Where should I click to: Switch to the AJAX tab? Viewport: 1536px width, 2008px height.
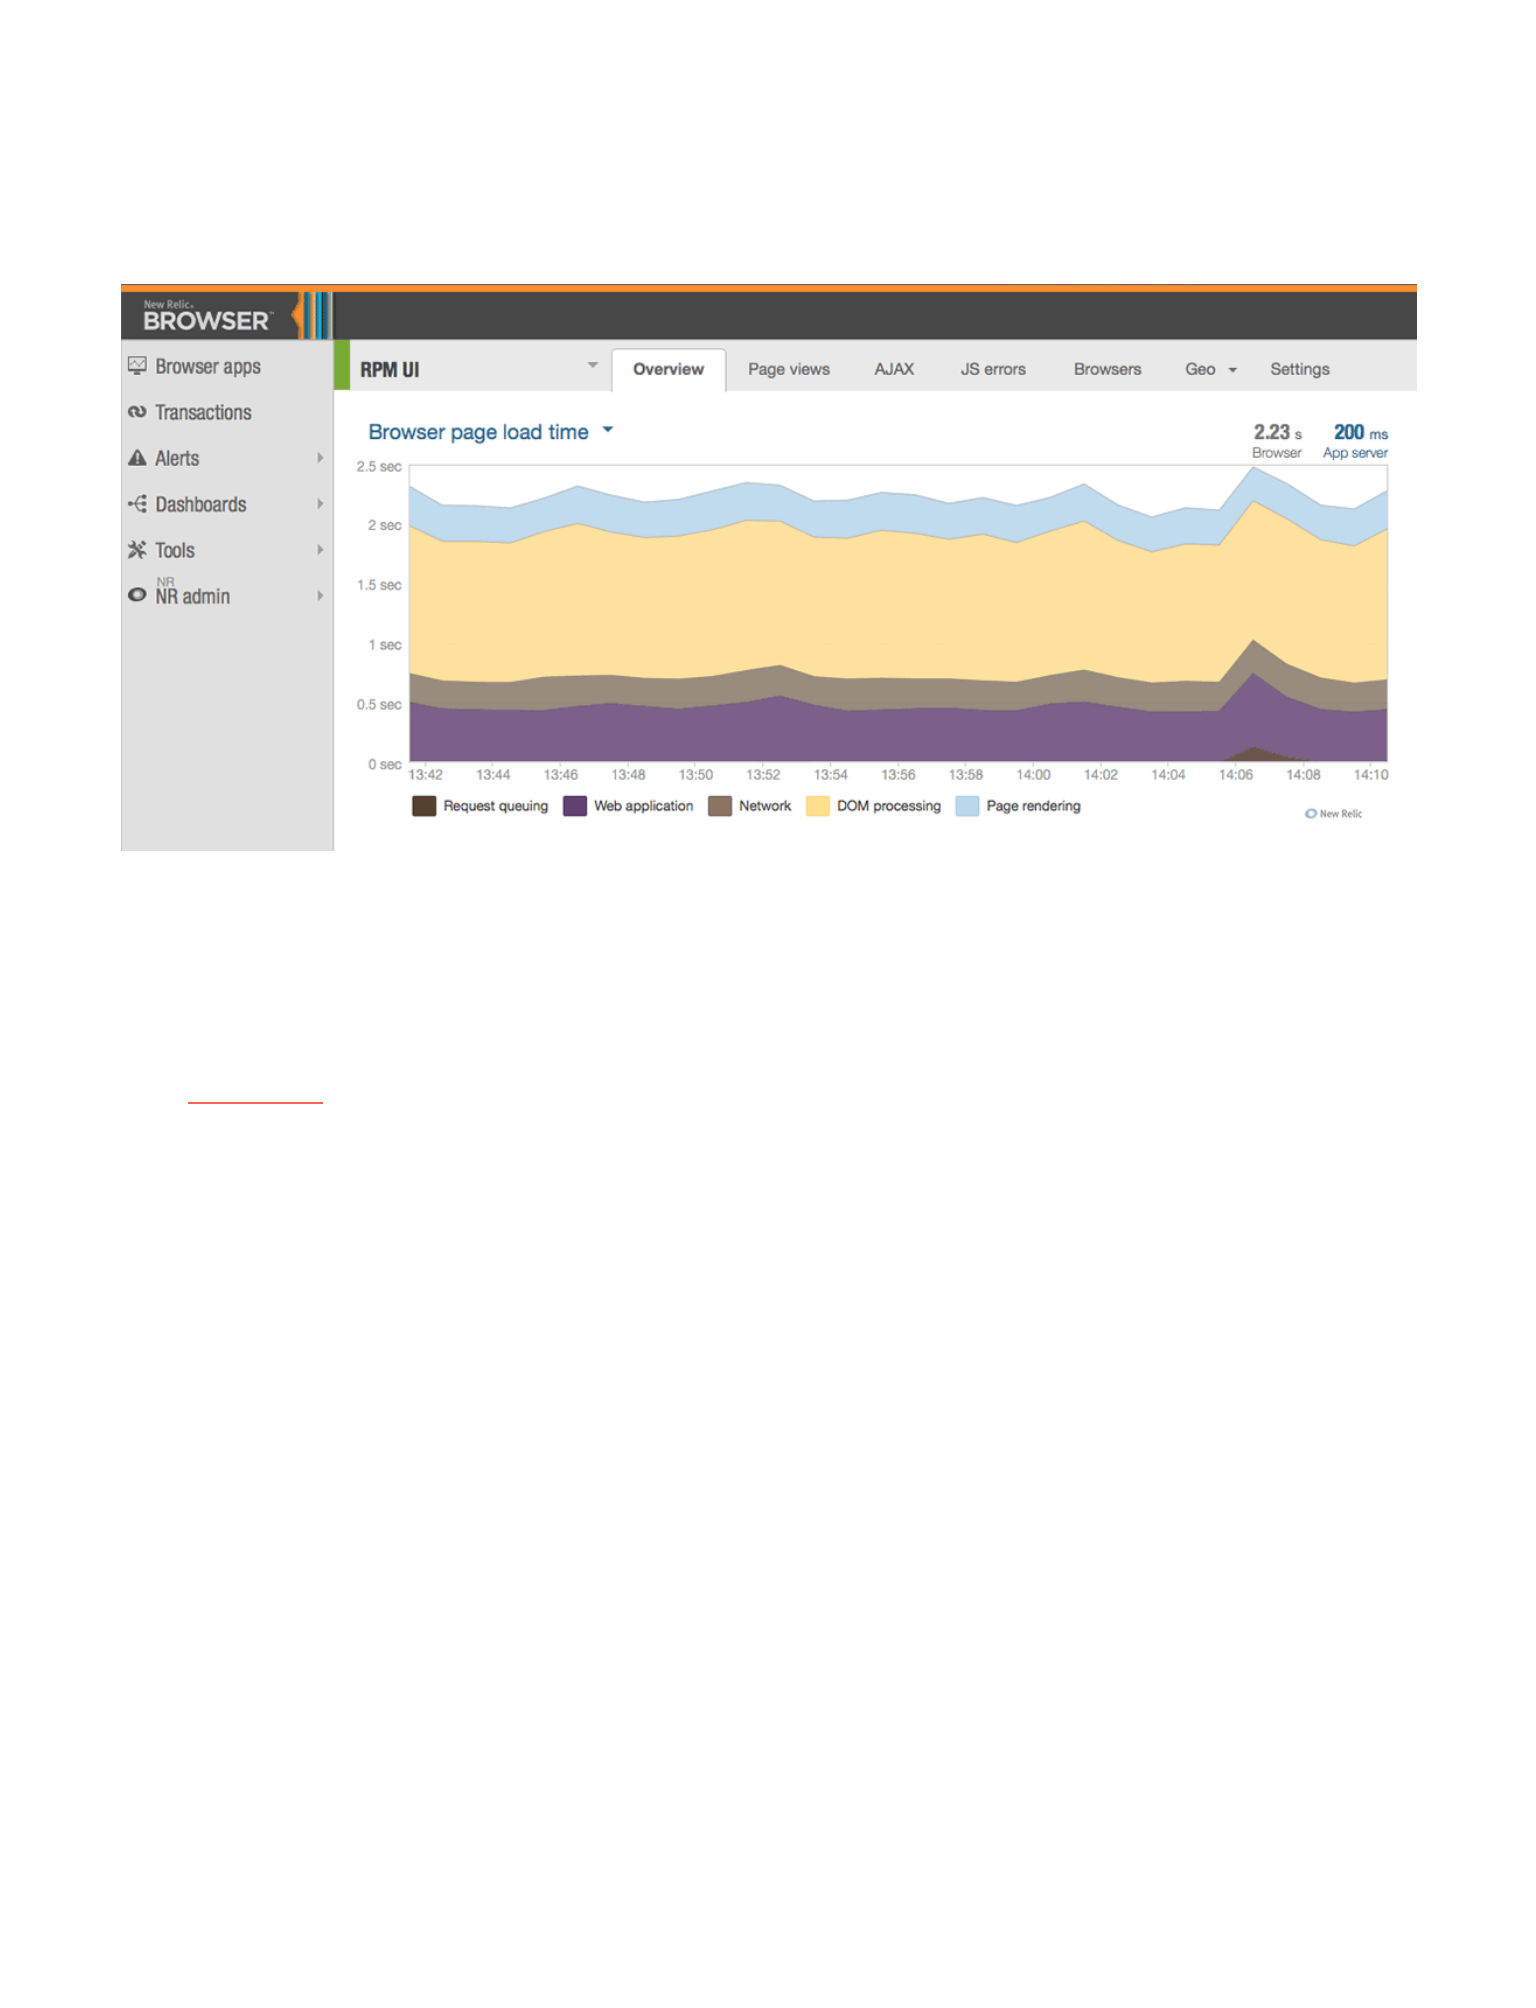click(894, 369)
